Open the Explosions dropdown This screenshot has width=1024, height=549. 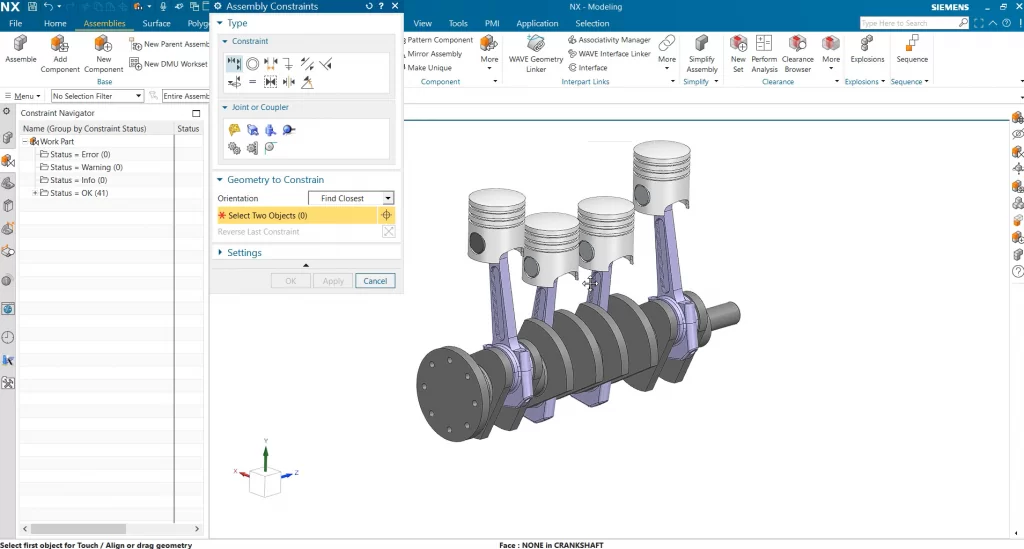865,82
